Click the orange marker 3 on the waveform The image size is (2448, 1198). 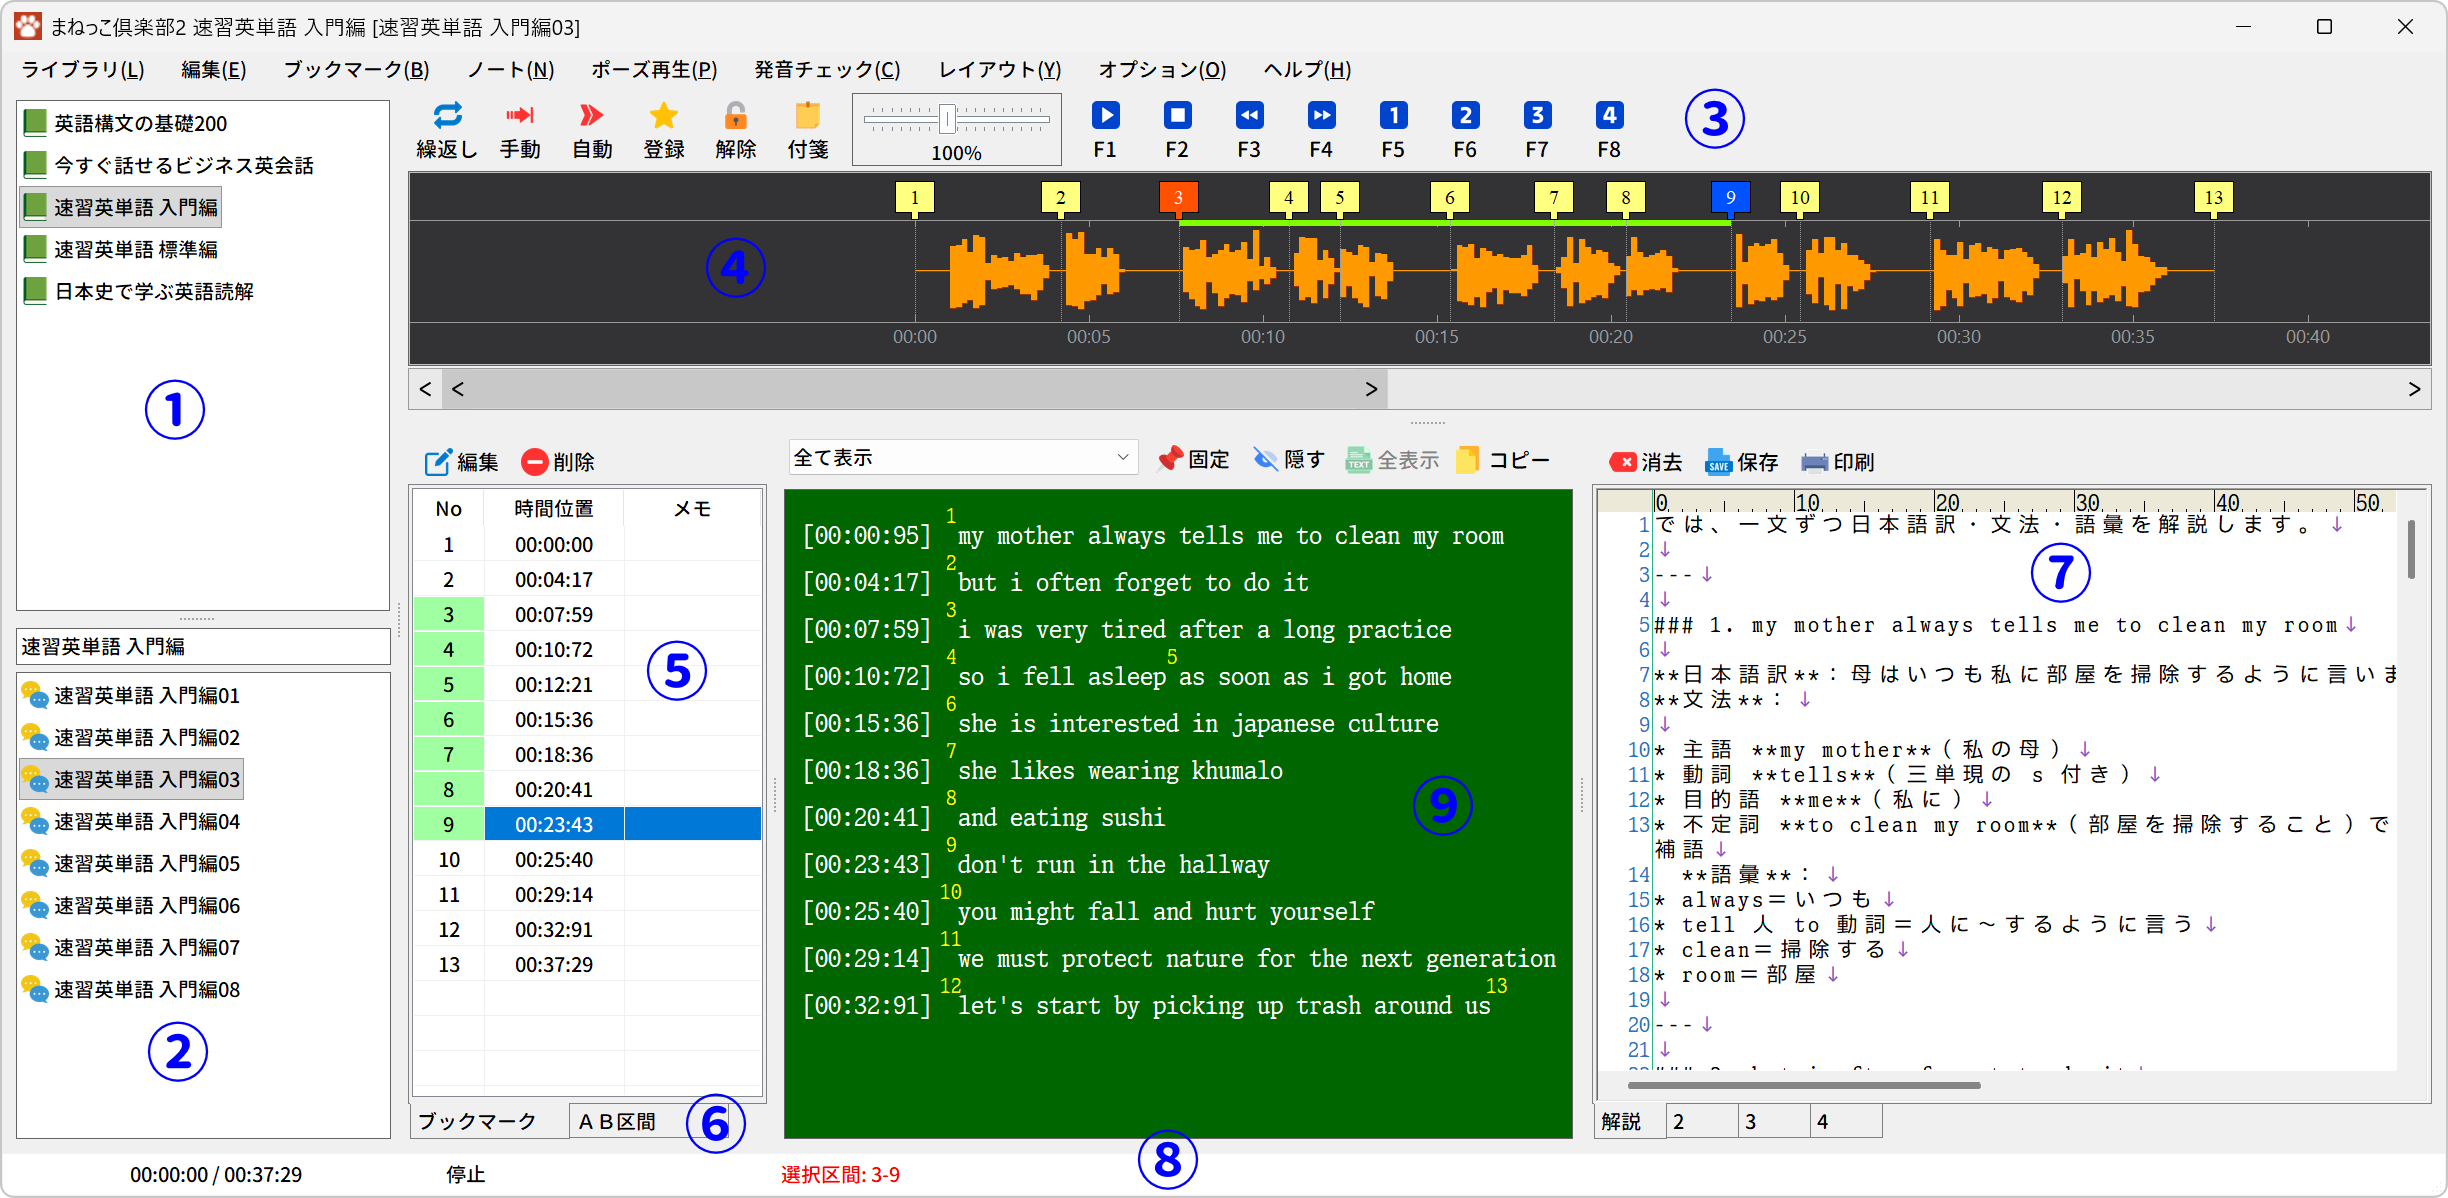tap(1178, 198)
